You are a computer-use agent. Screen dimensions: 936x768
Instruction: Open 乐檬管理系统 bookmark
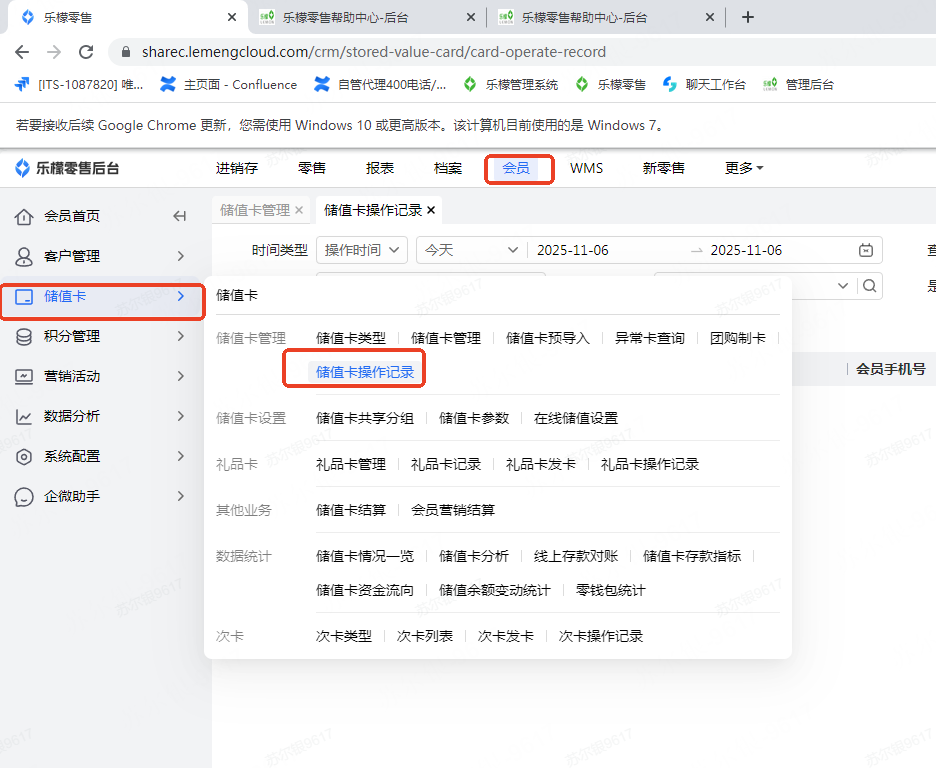point(511,85)
